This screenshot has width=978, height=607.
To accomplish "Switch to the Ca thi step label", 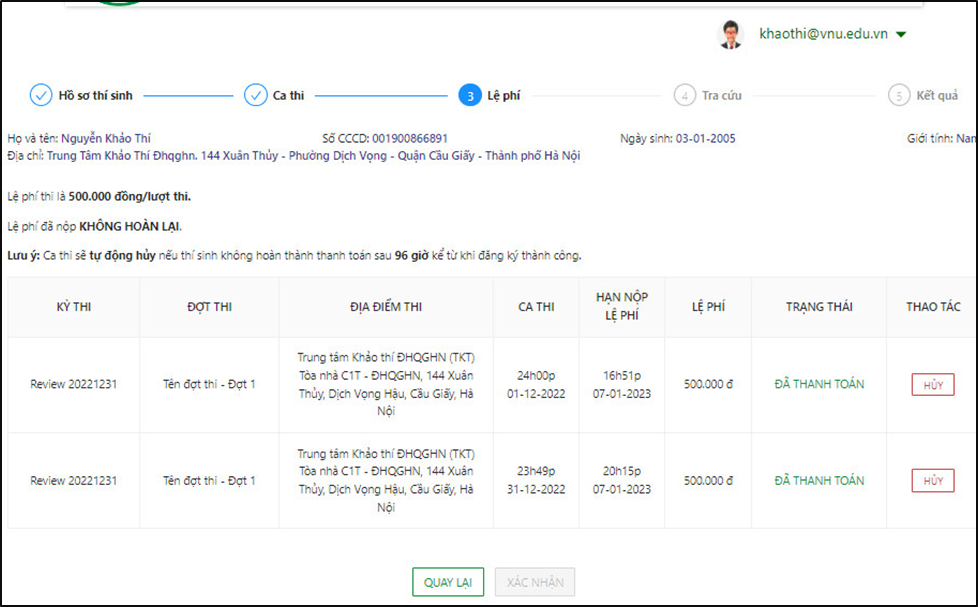I will tap(288, 96).
